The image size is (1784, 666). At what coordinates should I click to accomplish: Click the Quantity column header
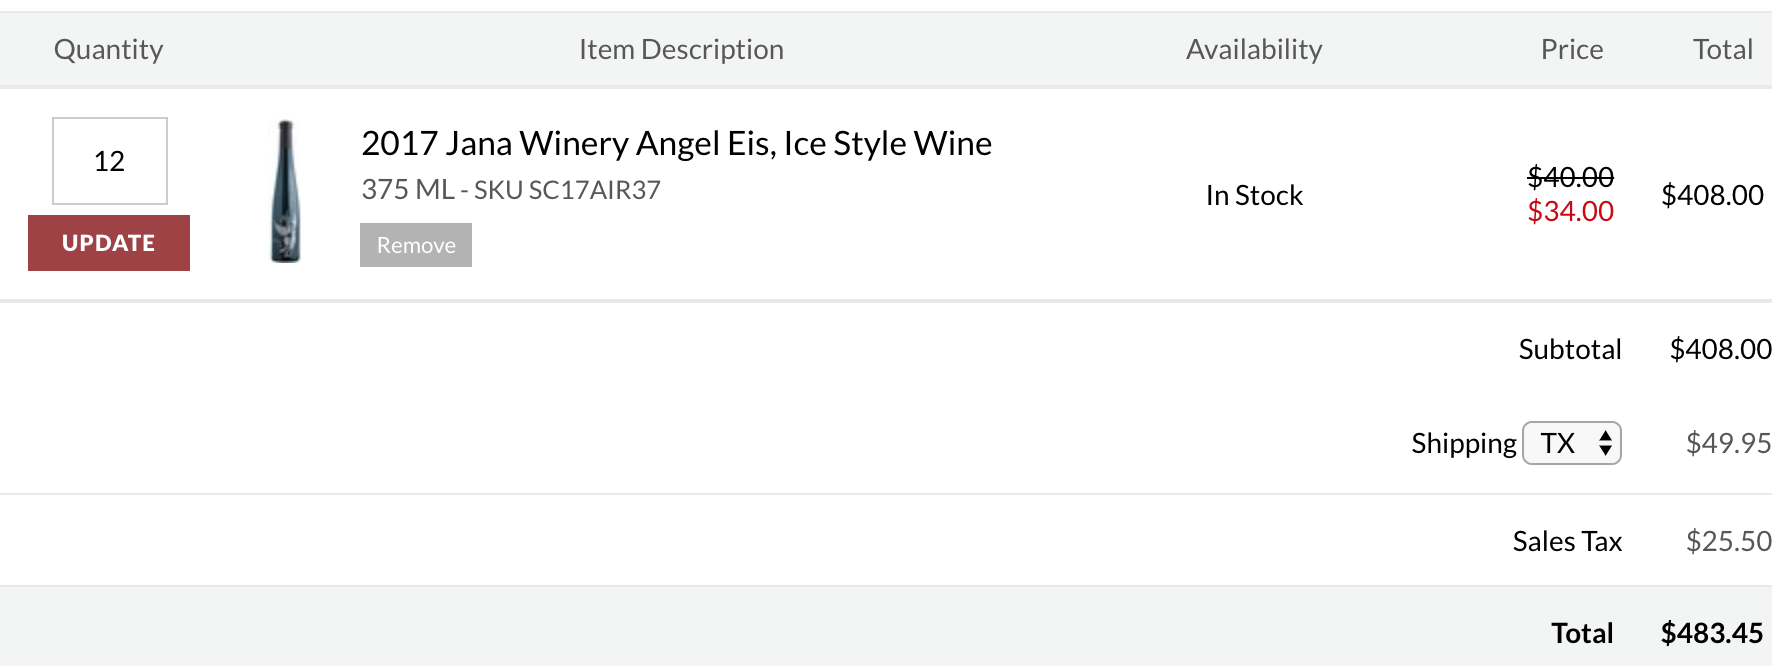[109, 49]
